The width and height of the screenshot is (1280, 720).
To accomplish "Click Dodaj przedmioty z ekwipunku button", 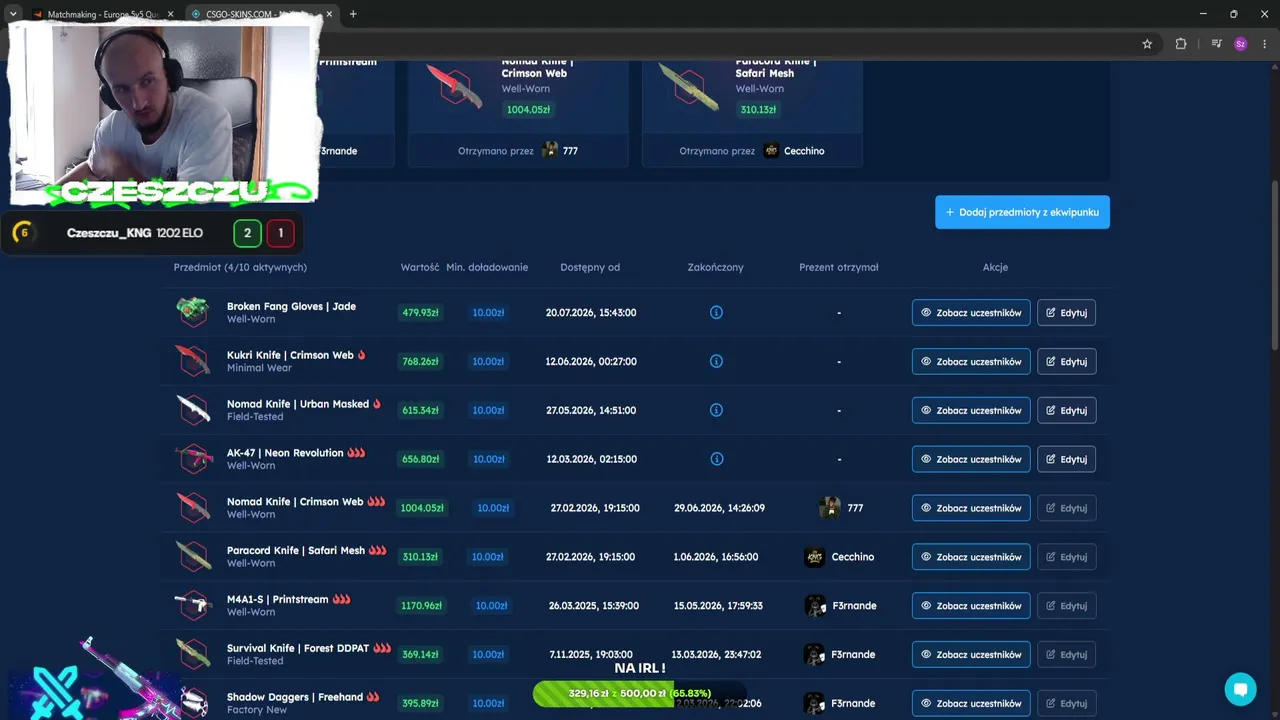I will click(x=1022, y=212).
